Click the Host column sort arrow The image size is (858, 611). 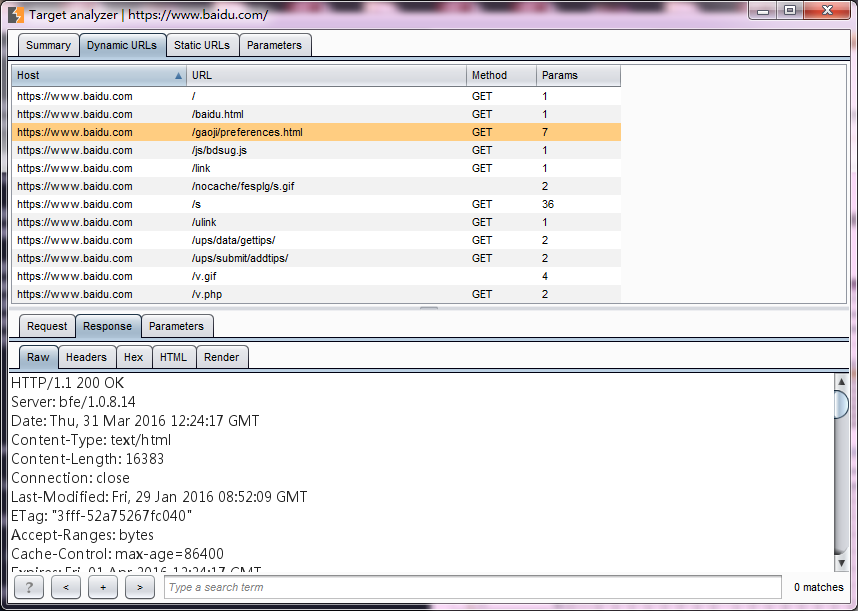[178, 75]
